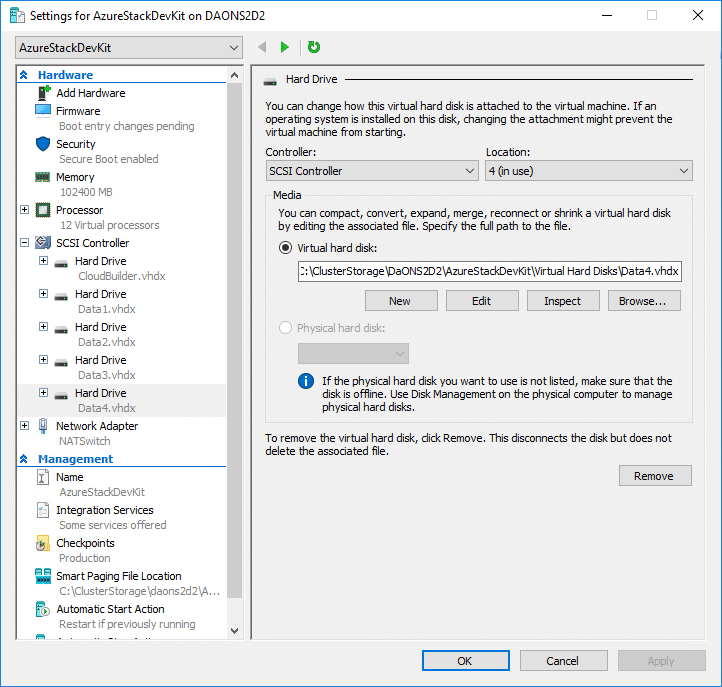This screenshot has width=722, height=687.
Task: Click the blue info icon near physical disk note
Action: point(306,381)
